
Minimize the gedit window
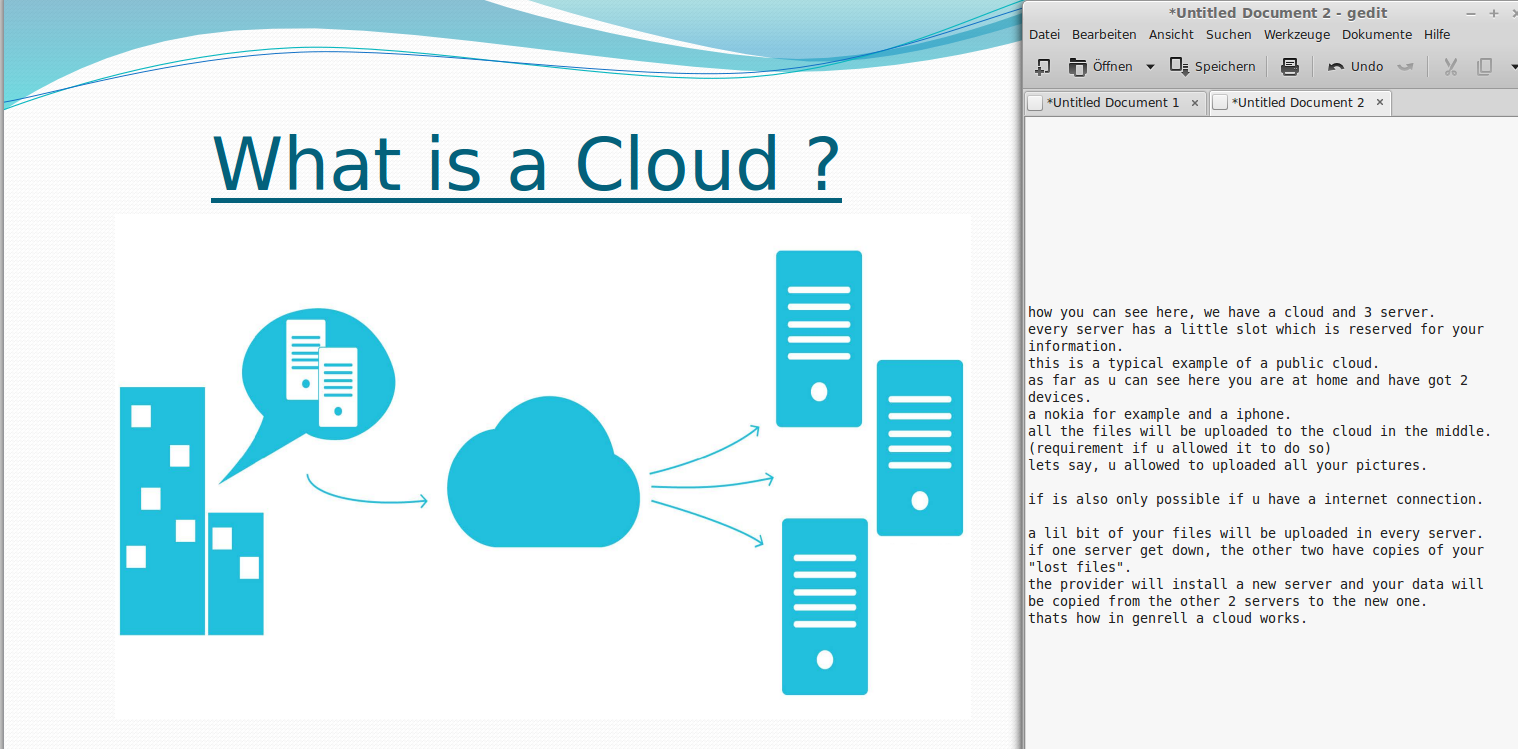pos(1471,13)
